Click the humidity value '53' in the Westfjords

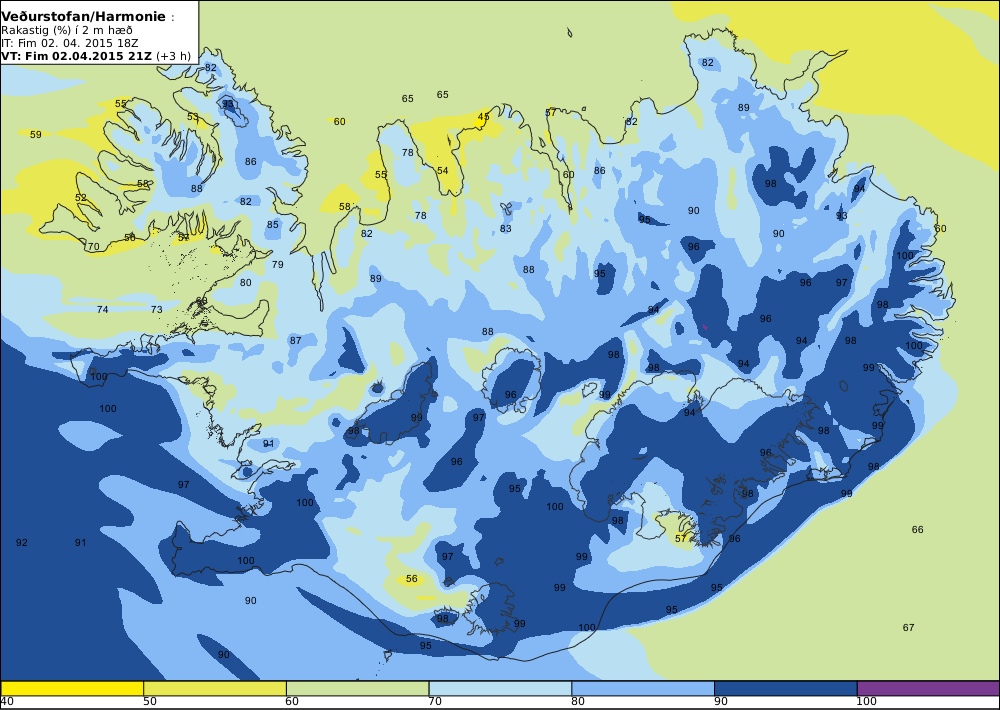(x=193, y=117)
